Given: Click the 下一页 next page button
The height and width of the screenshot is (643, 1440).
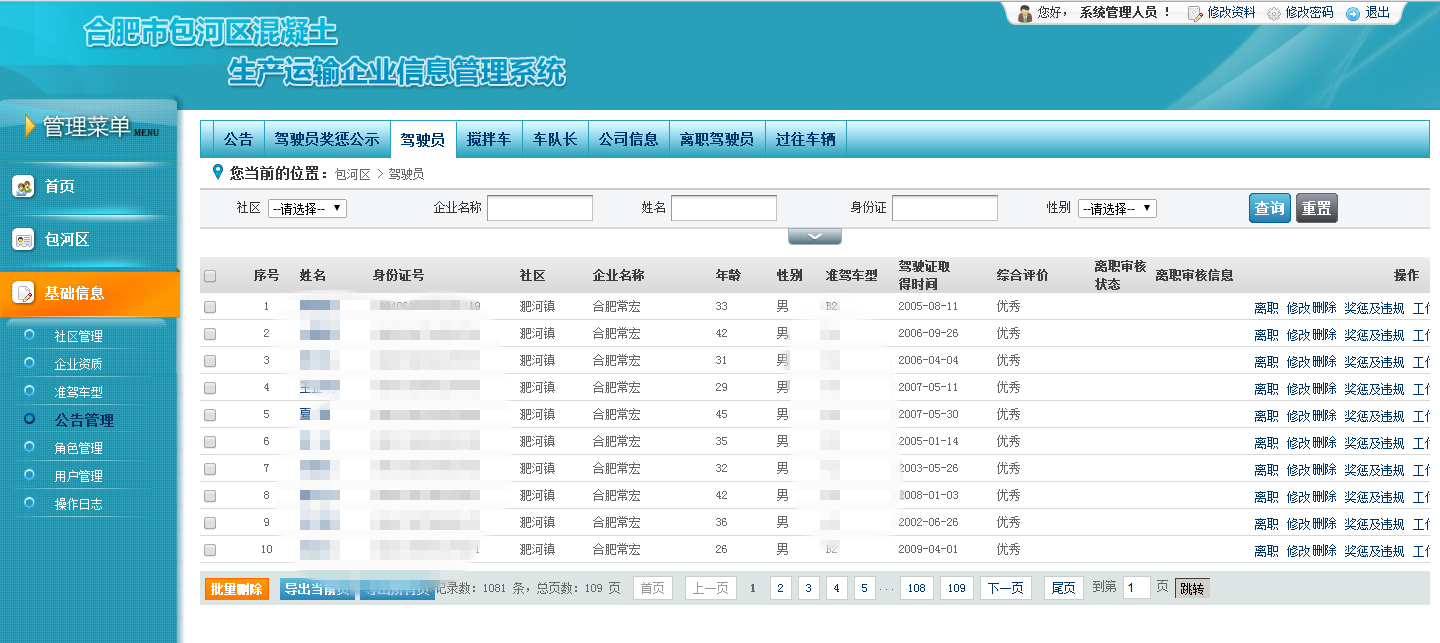Looking at the screenshot, I should pos(1006,588).
